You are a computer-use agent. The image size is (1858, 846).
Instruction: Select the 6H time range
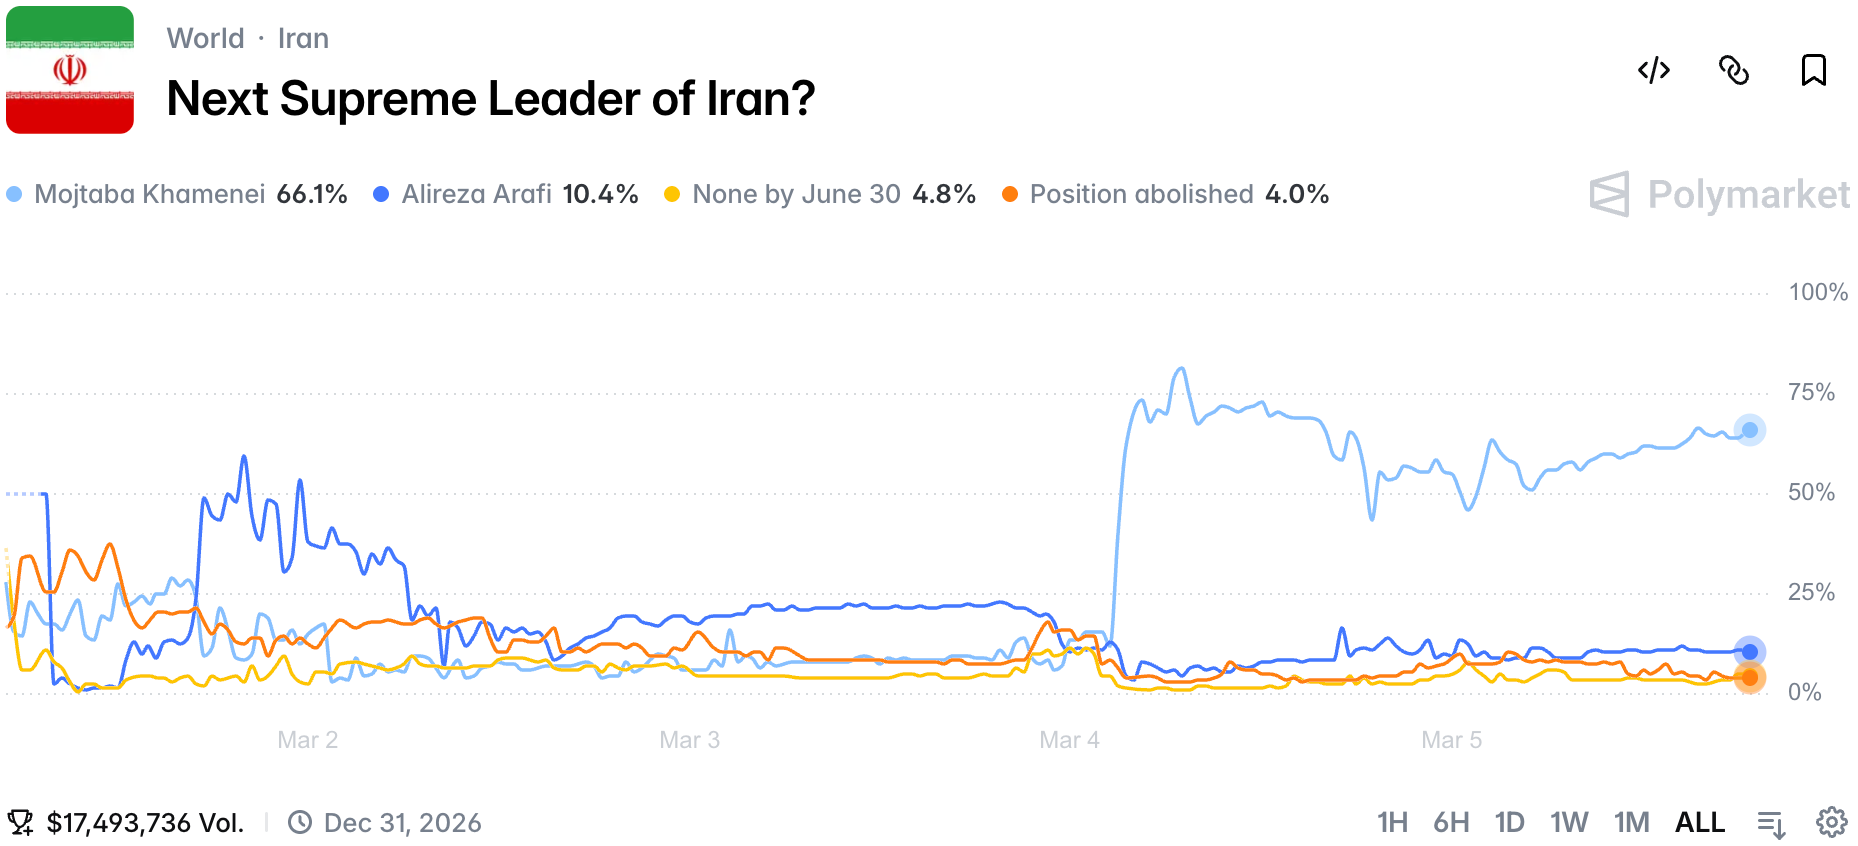(1451, 822)
